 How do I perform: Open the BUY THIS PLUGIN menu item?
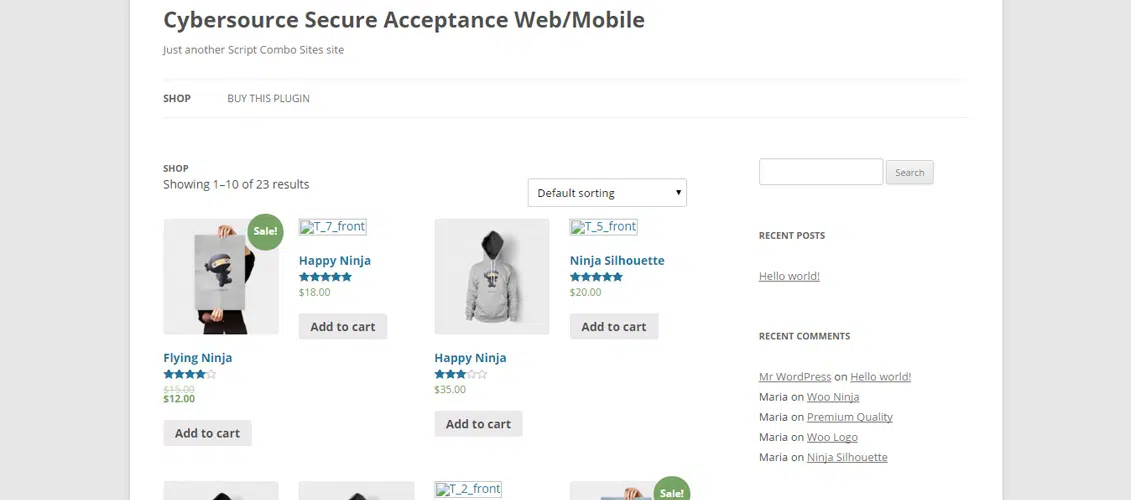(268, 98)
